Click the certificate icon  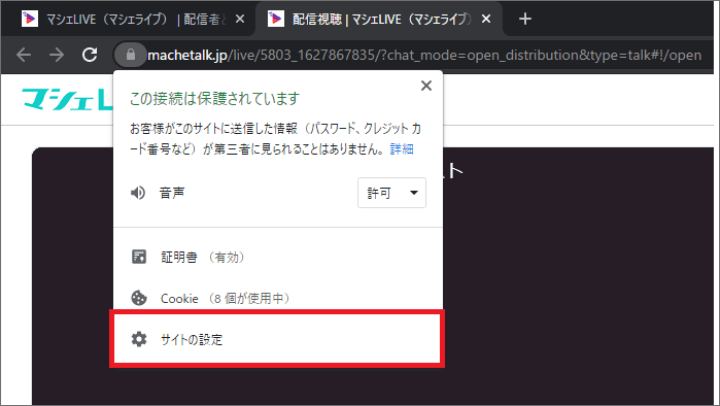click(x=139, y=257)
